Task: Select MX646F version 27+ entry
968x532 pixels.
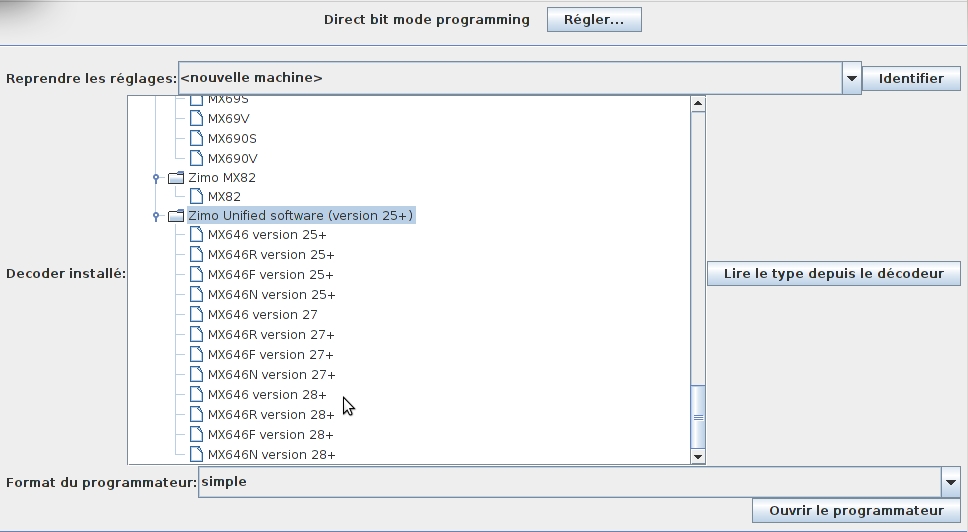Action: coord(270,355)
